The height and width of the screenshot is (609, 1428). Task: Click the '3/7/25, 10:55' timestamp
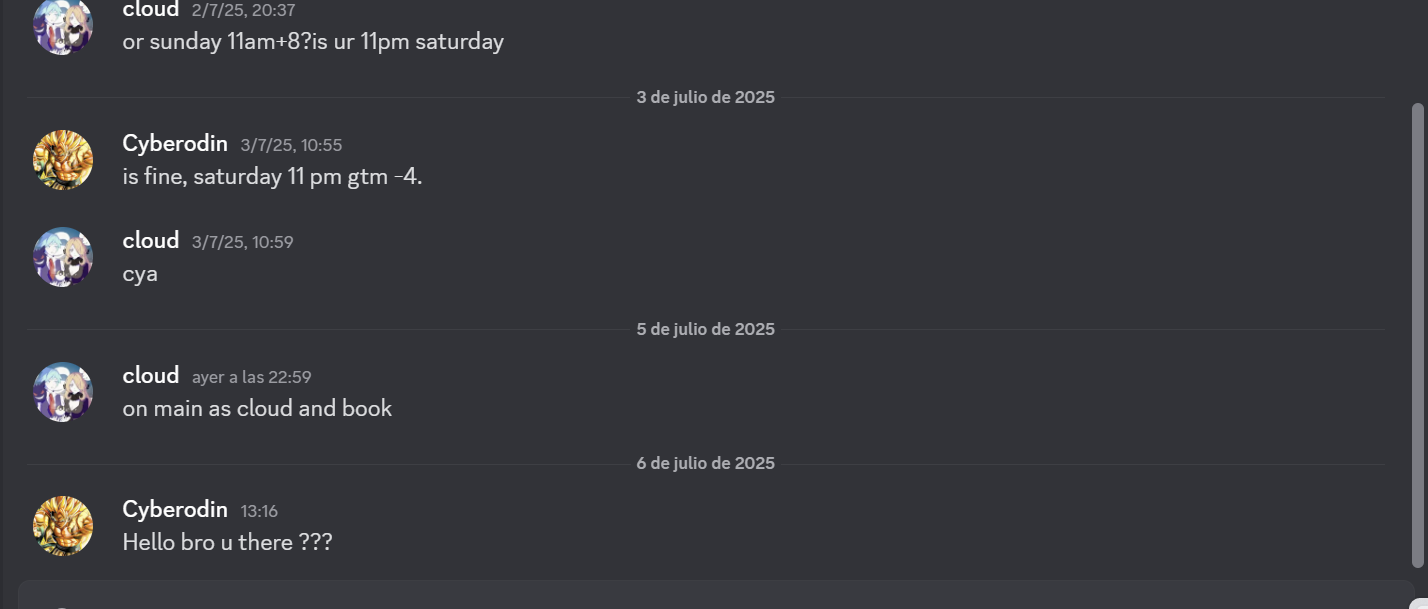coord(291,145)
